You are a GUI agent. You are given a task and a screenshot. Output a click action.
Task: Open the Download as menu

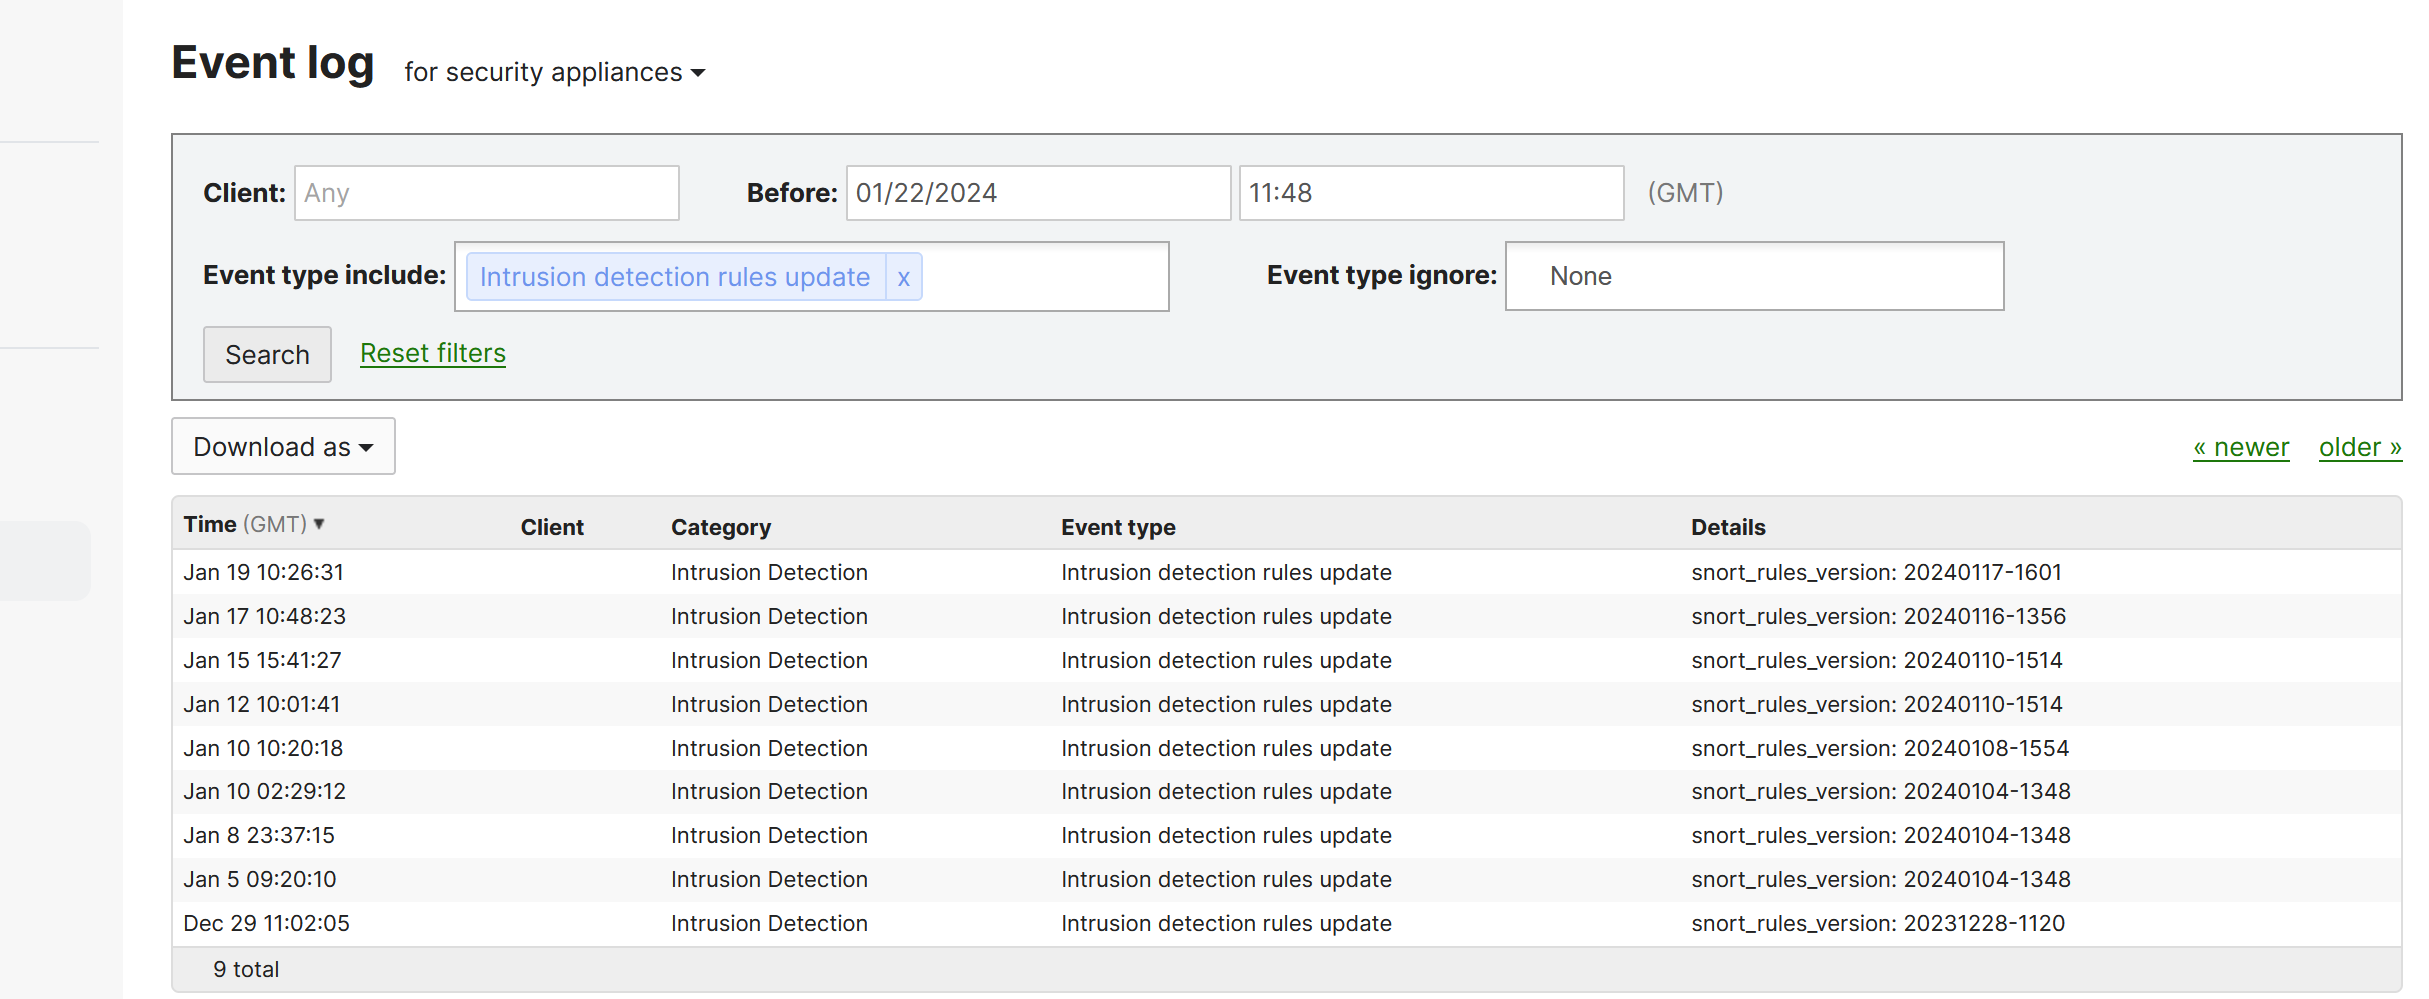click(283, 446)
